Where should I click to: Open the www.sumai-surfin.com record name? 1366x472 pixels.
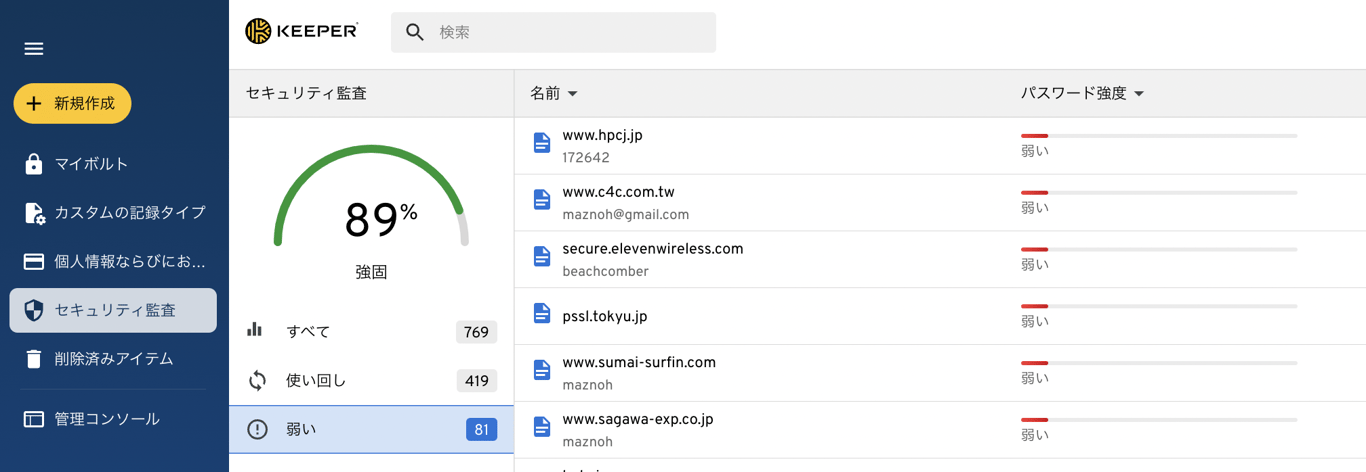tap(639, 363)
